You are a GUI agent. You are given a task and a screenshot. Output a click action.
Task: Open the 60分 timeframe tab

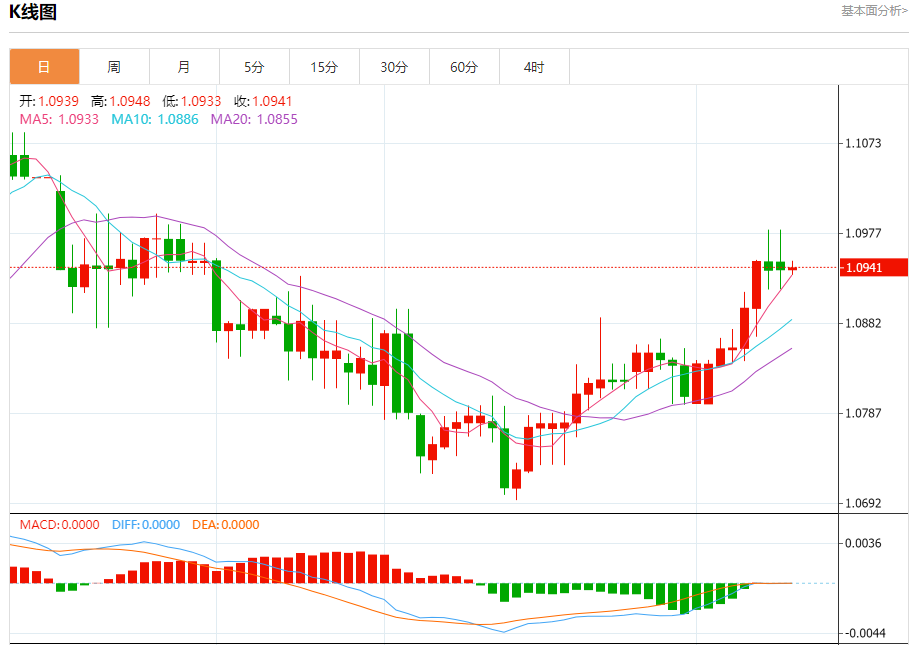pyautogui.click(x=464, y=67)
